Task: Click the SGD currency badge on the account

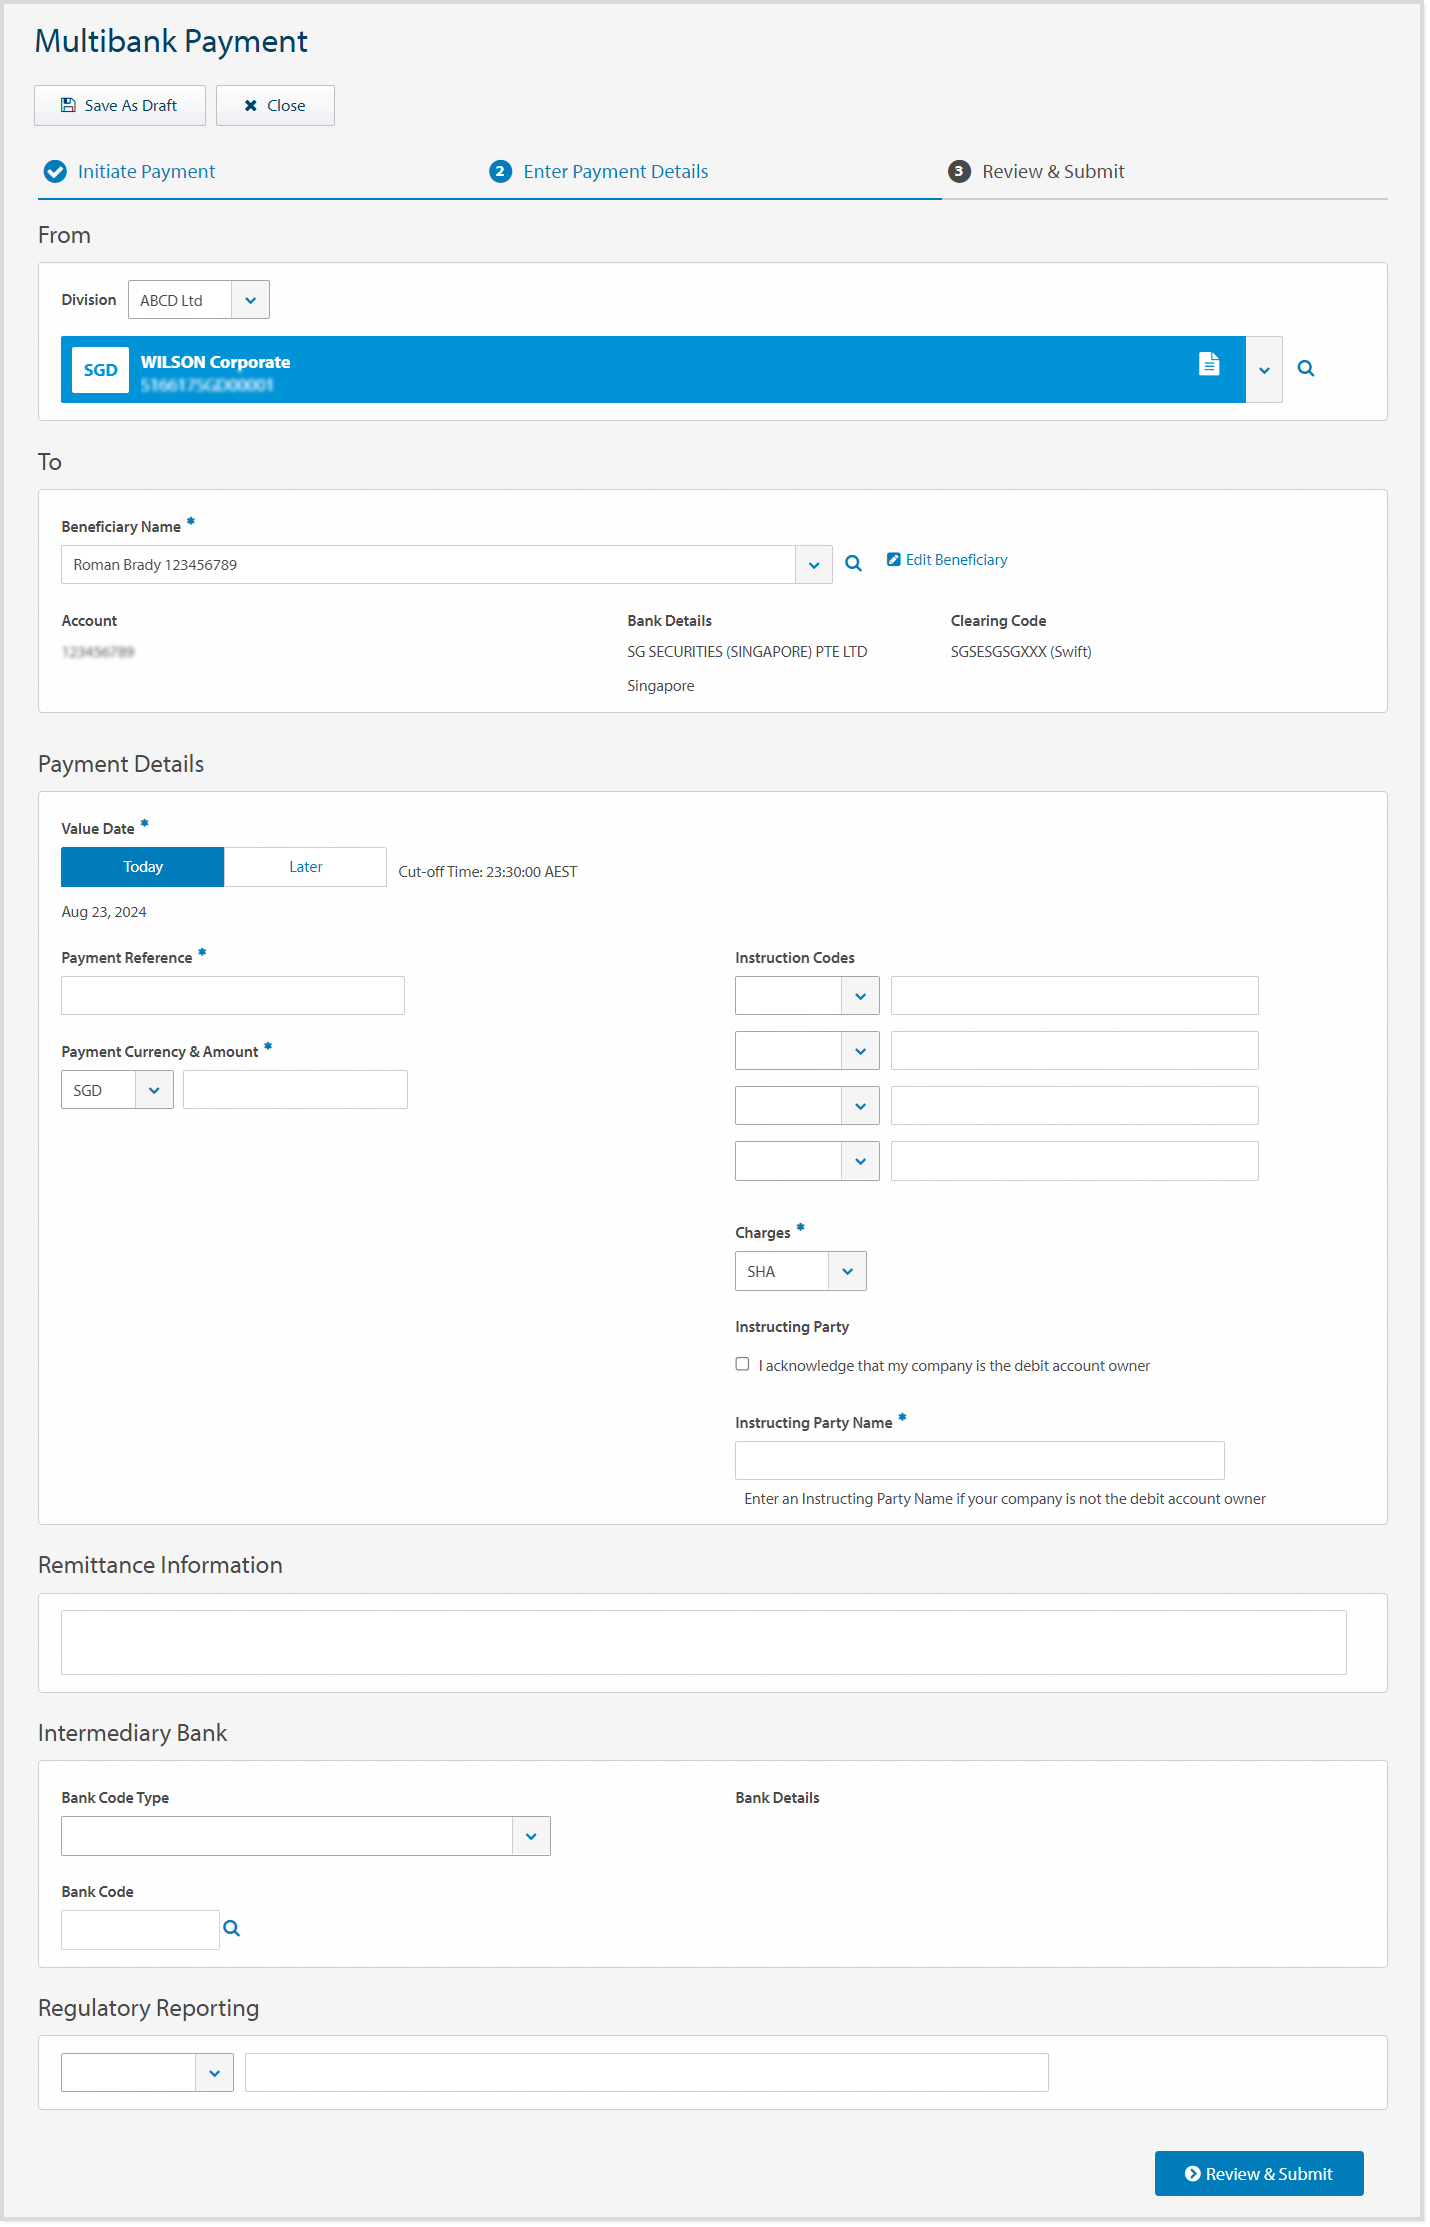Action: click(100, 370)
